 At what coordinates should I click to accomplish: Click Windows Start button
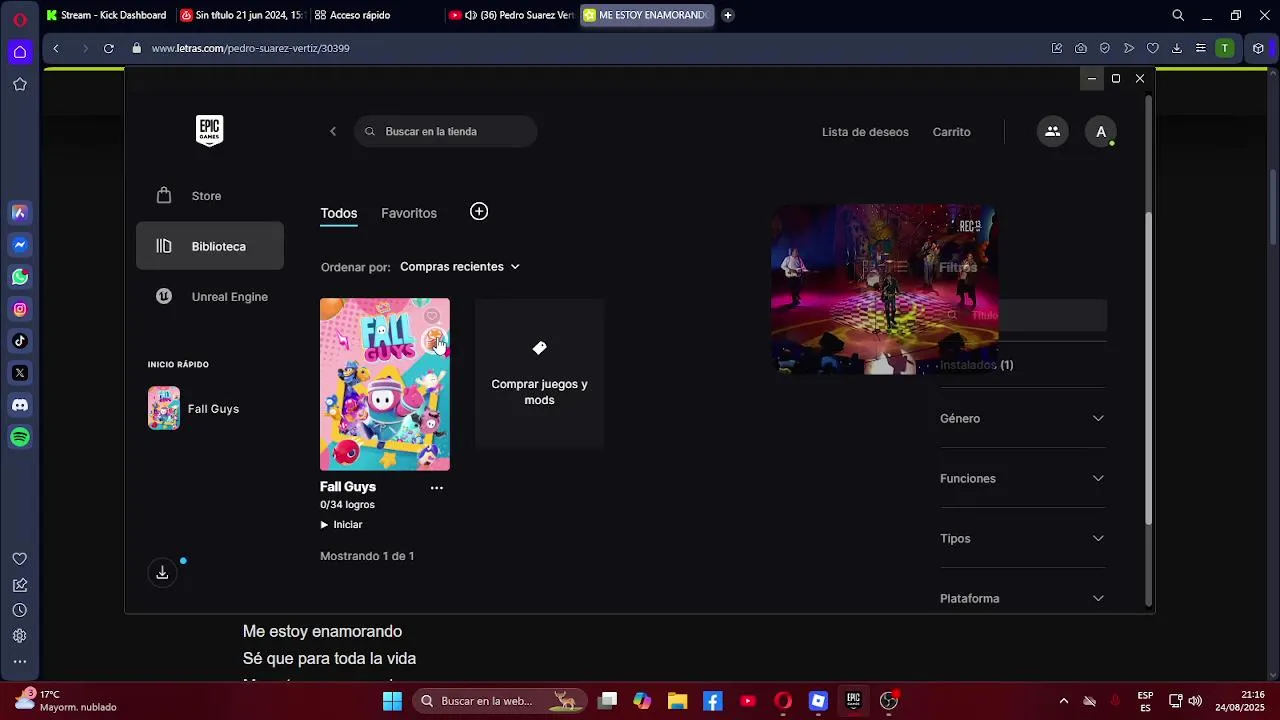(392, 701)
